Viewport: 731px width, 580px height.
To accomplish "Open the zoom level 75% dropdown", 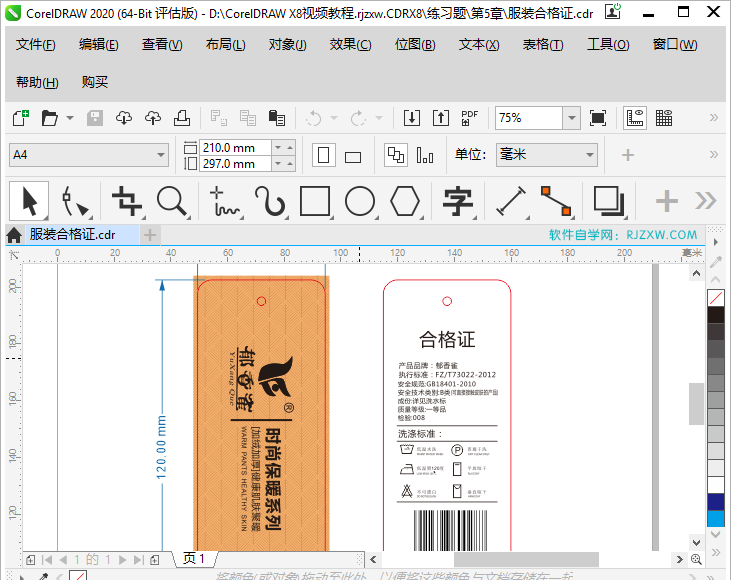I will (x=572, y=118).
